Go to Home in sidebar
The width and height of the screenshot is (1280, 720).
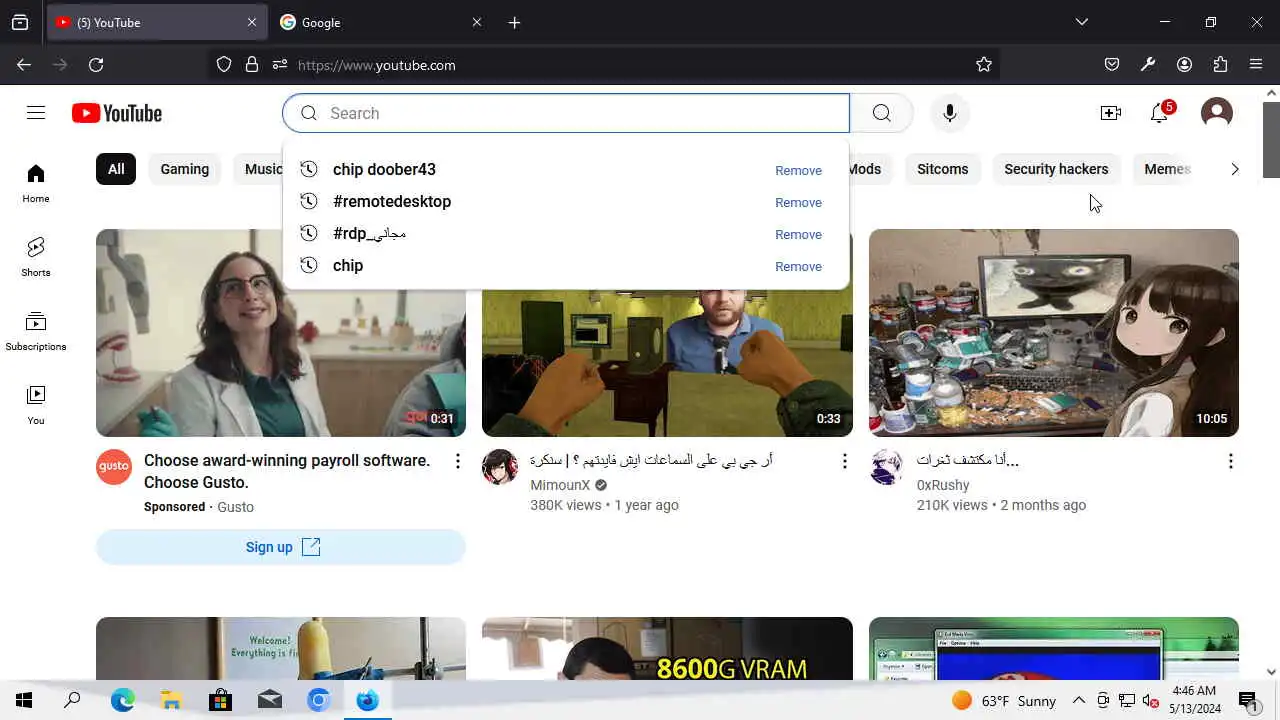point(36,184)
